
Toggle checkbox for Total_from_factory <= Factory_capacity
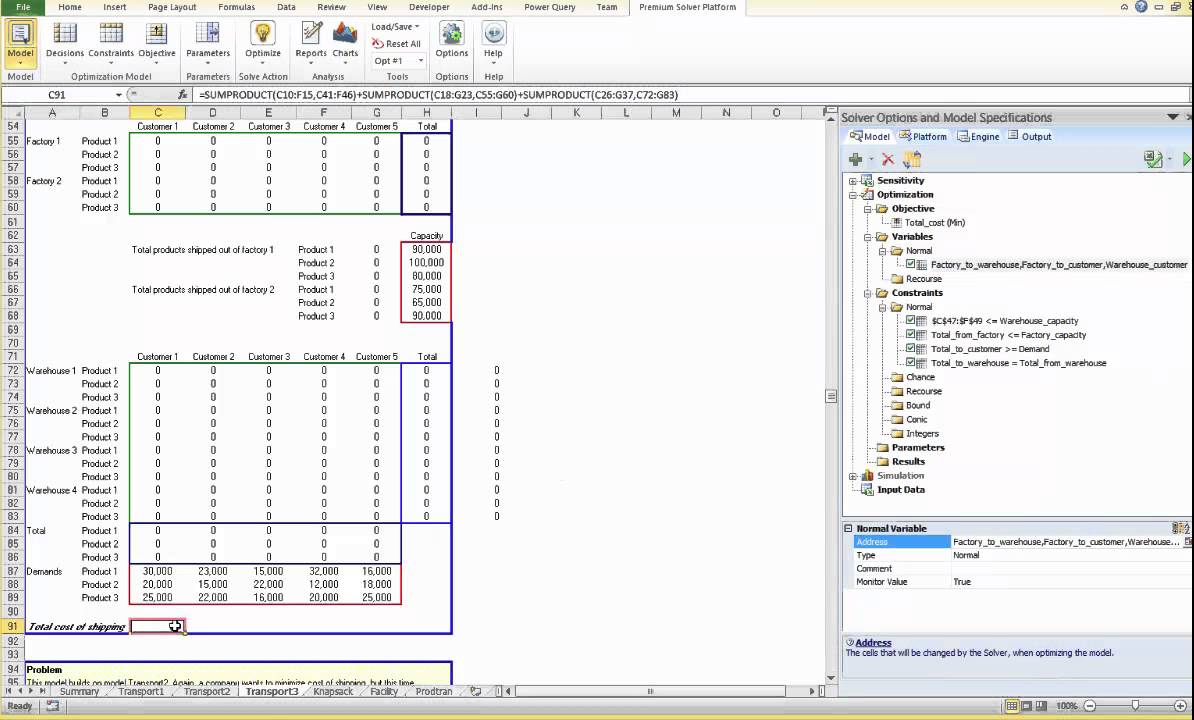[x=911, y=334]
